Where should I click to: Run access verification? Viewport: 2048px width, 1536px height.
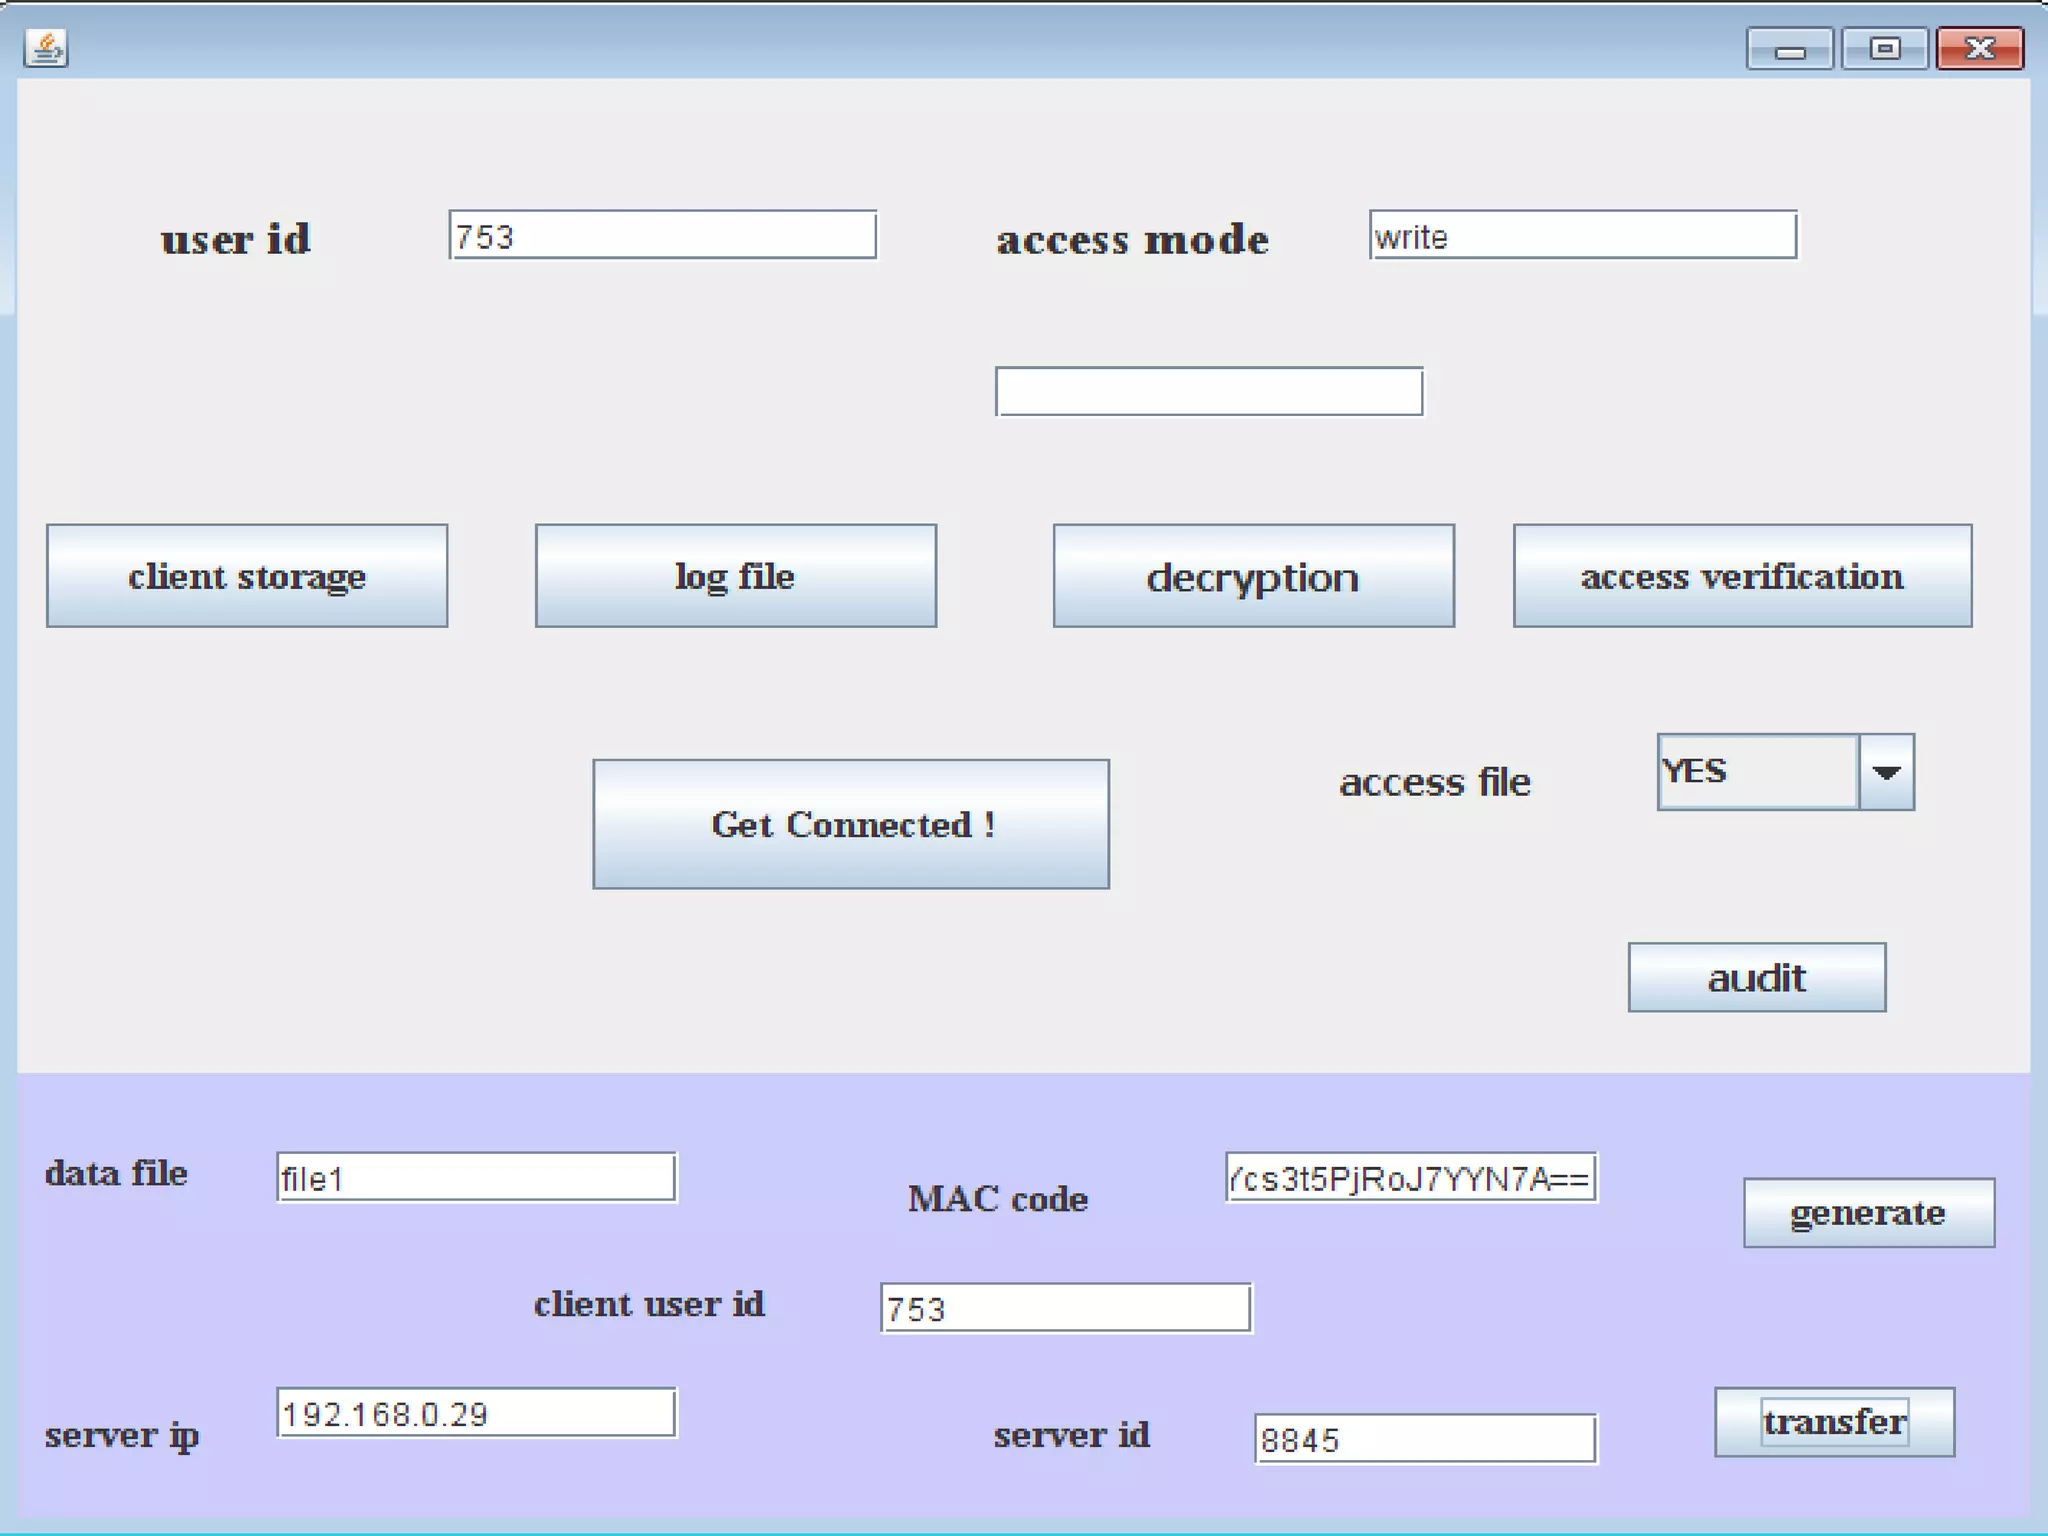[1741, 576]
